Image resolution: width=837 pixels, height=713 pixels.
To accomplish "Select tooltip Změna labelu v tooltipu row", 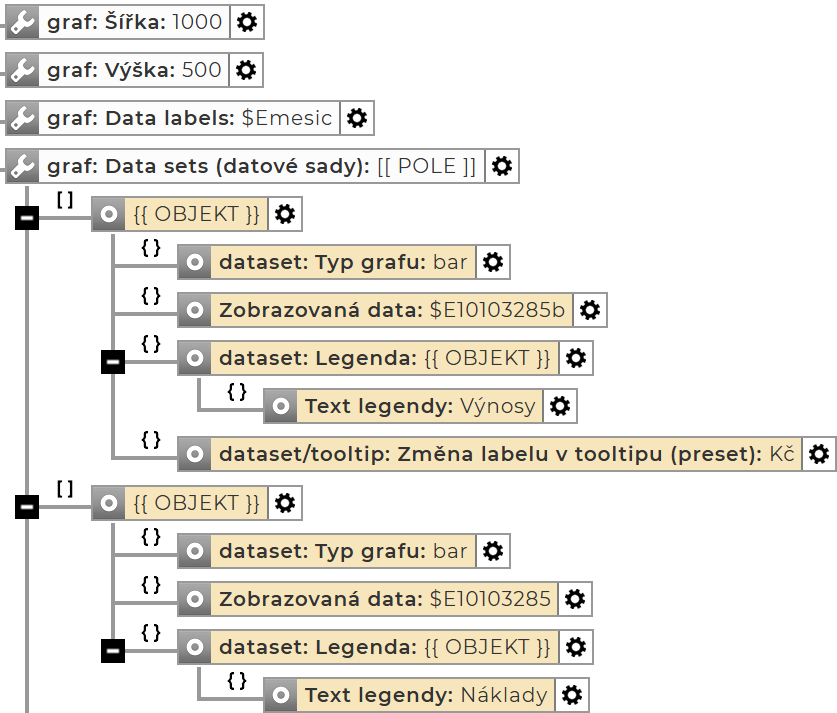I will tap(492, 454).
